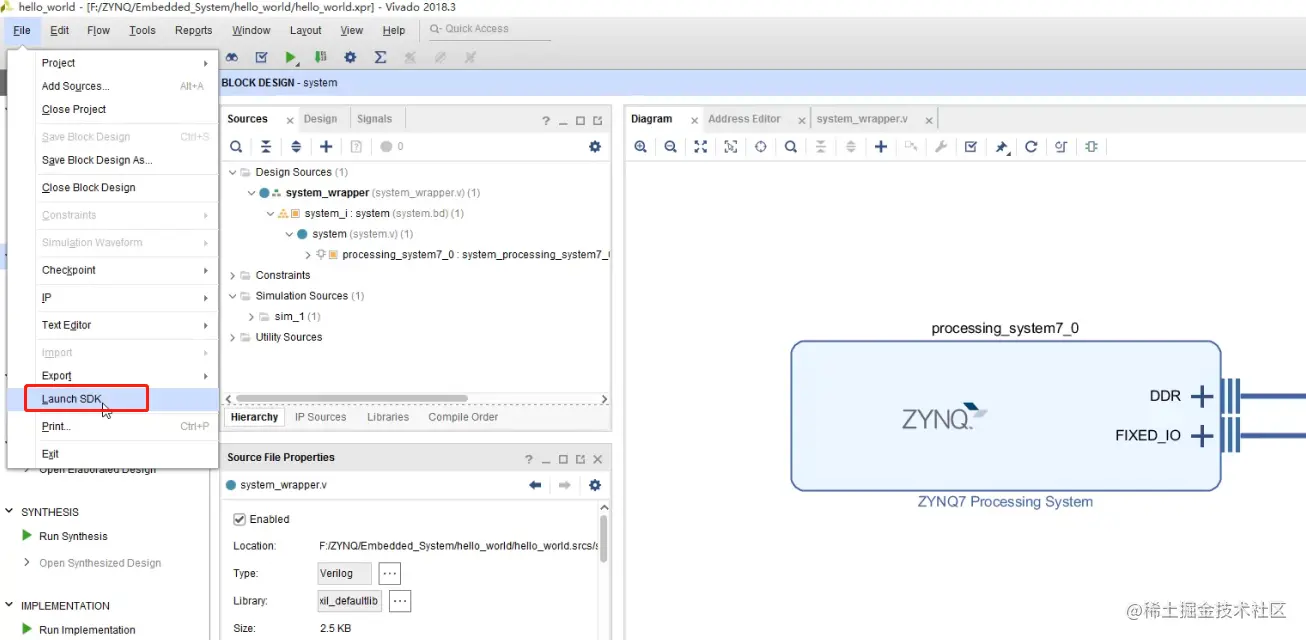Regenerate layout in Diagram toolbar
The height and width of the screenshot is (640, 1306).
(1031, 147)
